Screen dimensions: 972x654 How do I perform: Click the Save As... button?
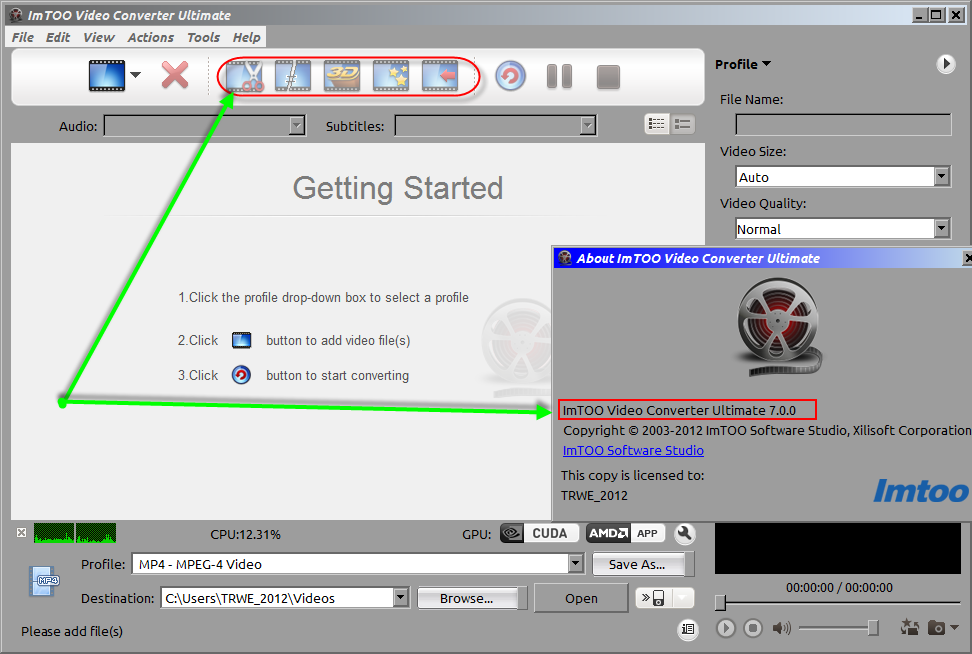[638, 564]
